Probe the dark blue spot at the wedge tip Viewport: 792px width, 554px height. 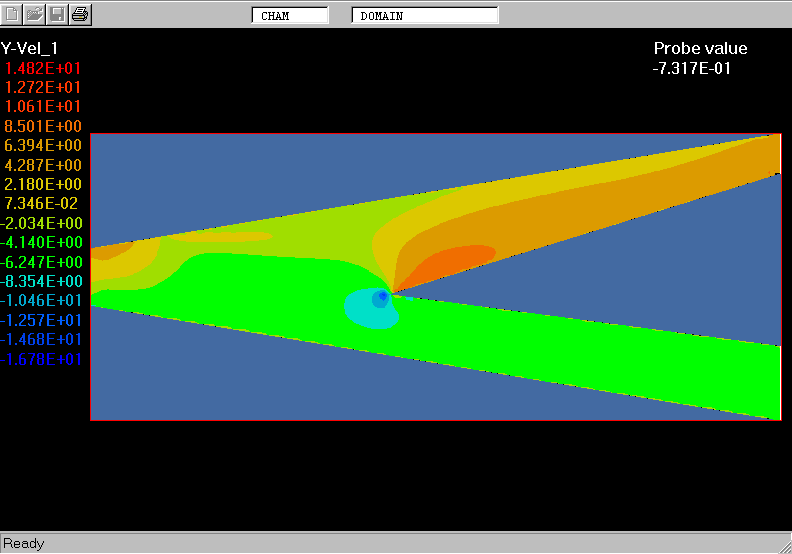pos(382,296)
